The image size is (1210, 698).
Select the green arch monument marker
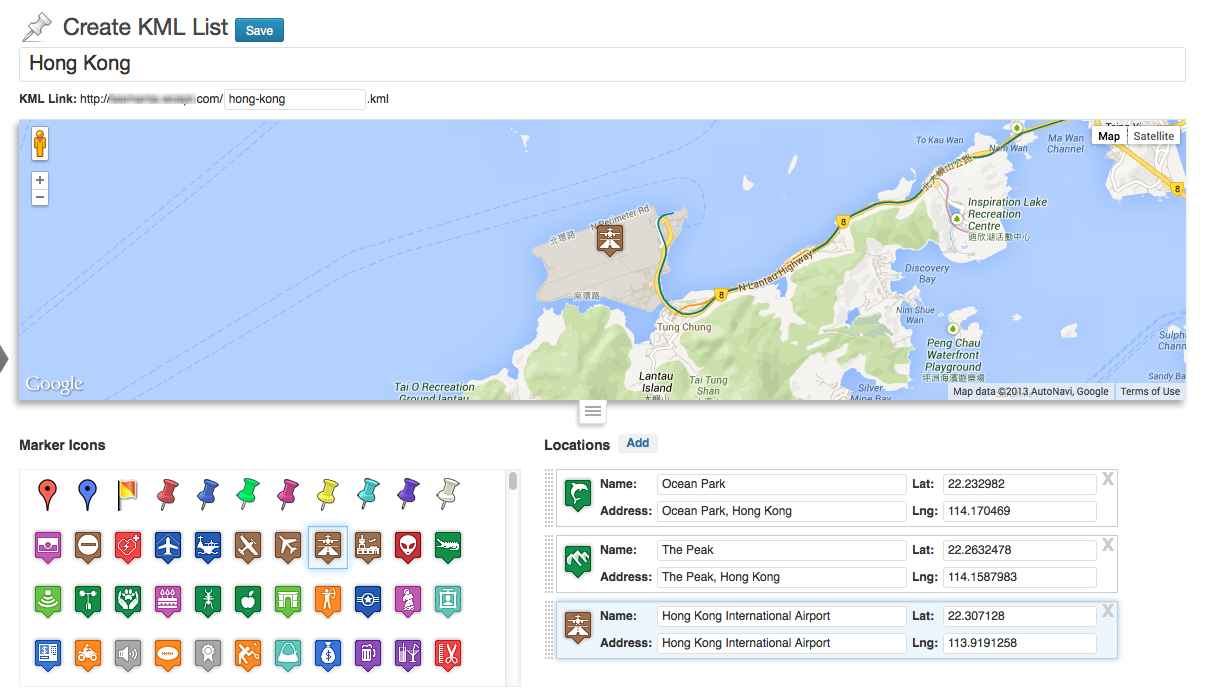click(288, 601)
